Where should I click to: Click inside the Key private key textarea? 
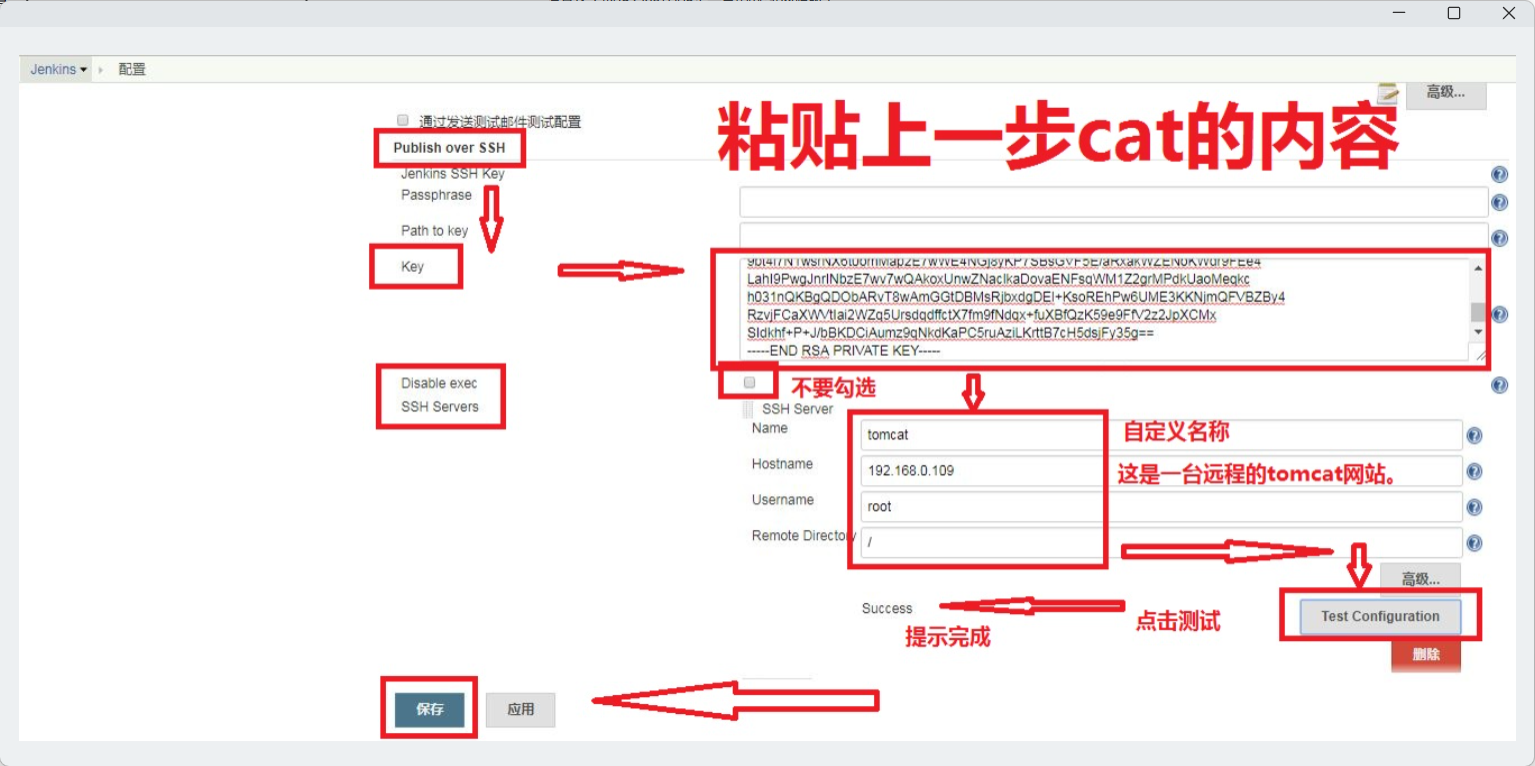click(1105, 310)
